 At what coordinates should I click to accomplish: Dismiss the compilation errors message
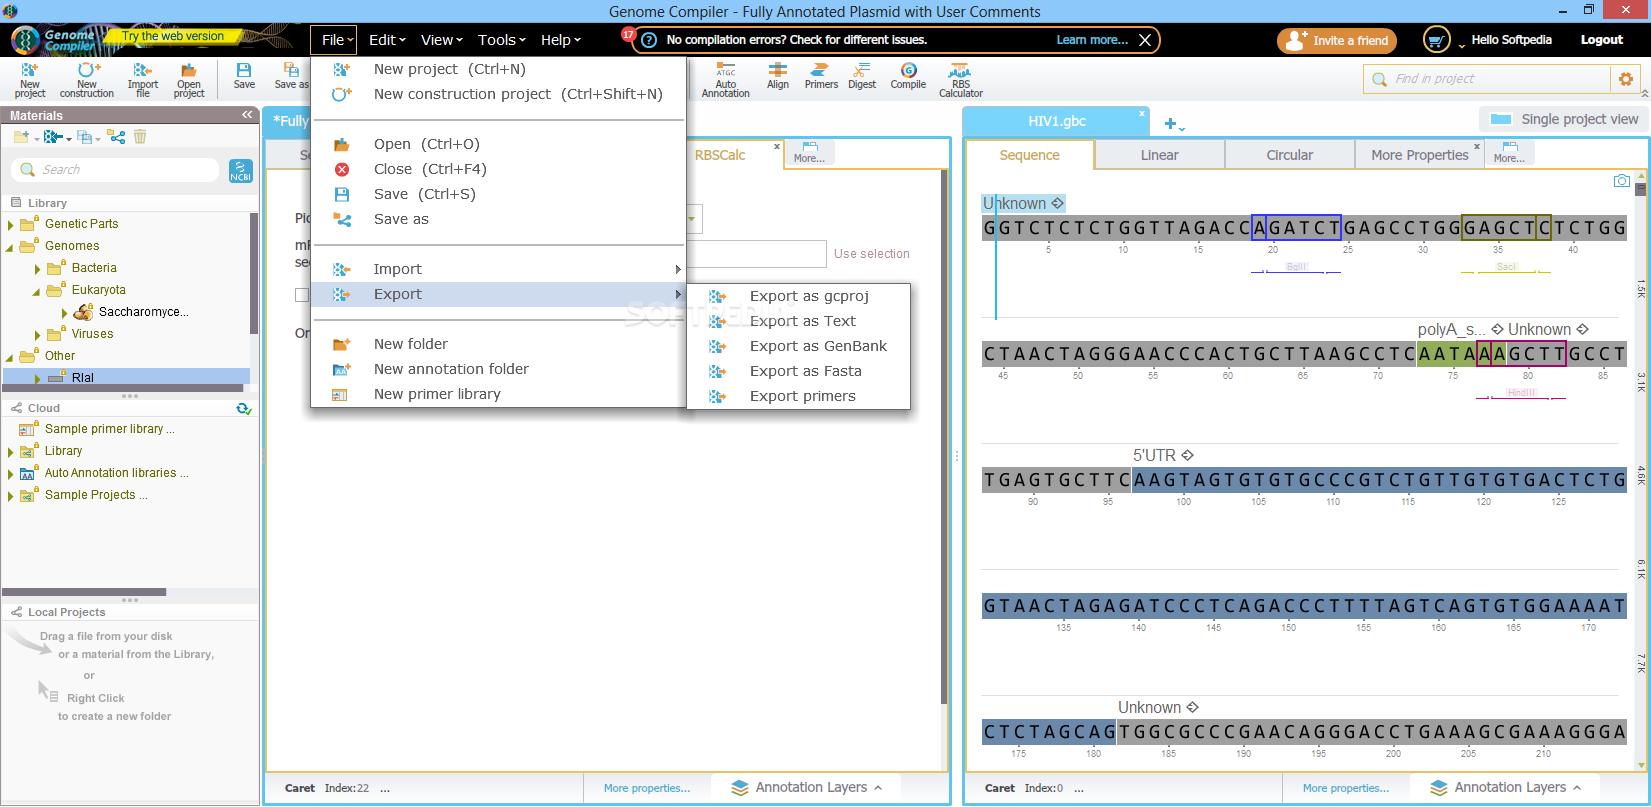point(1145,40)
